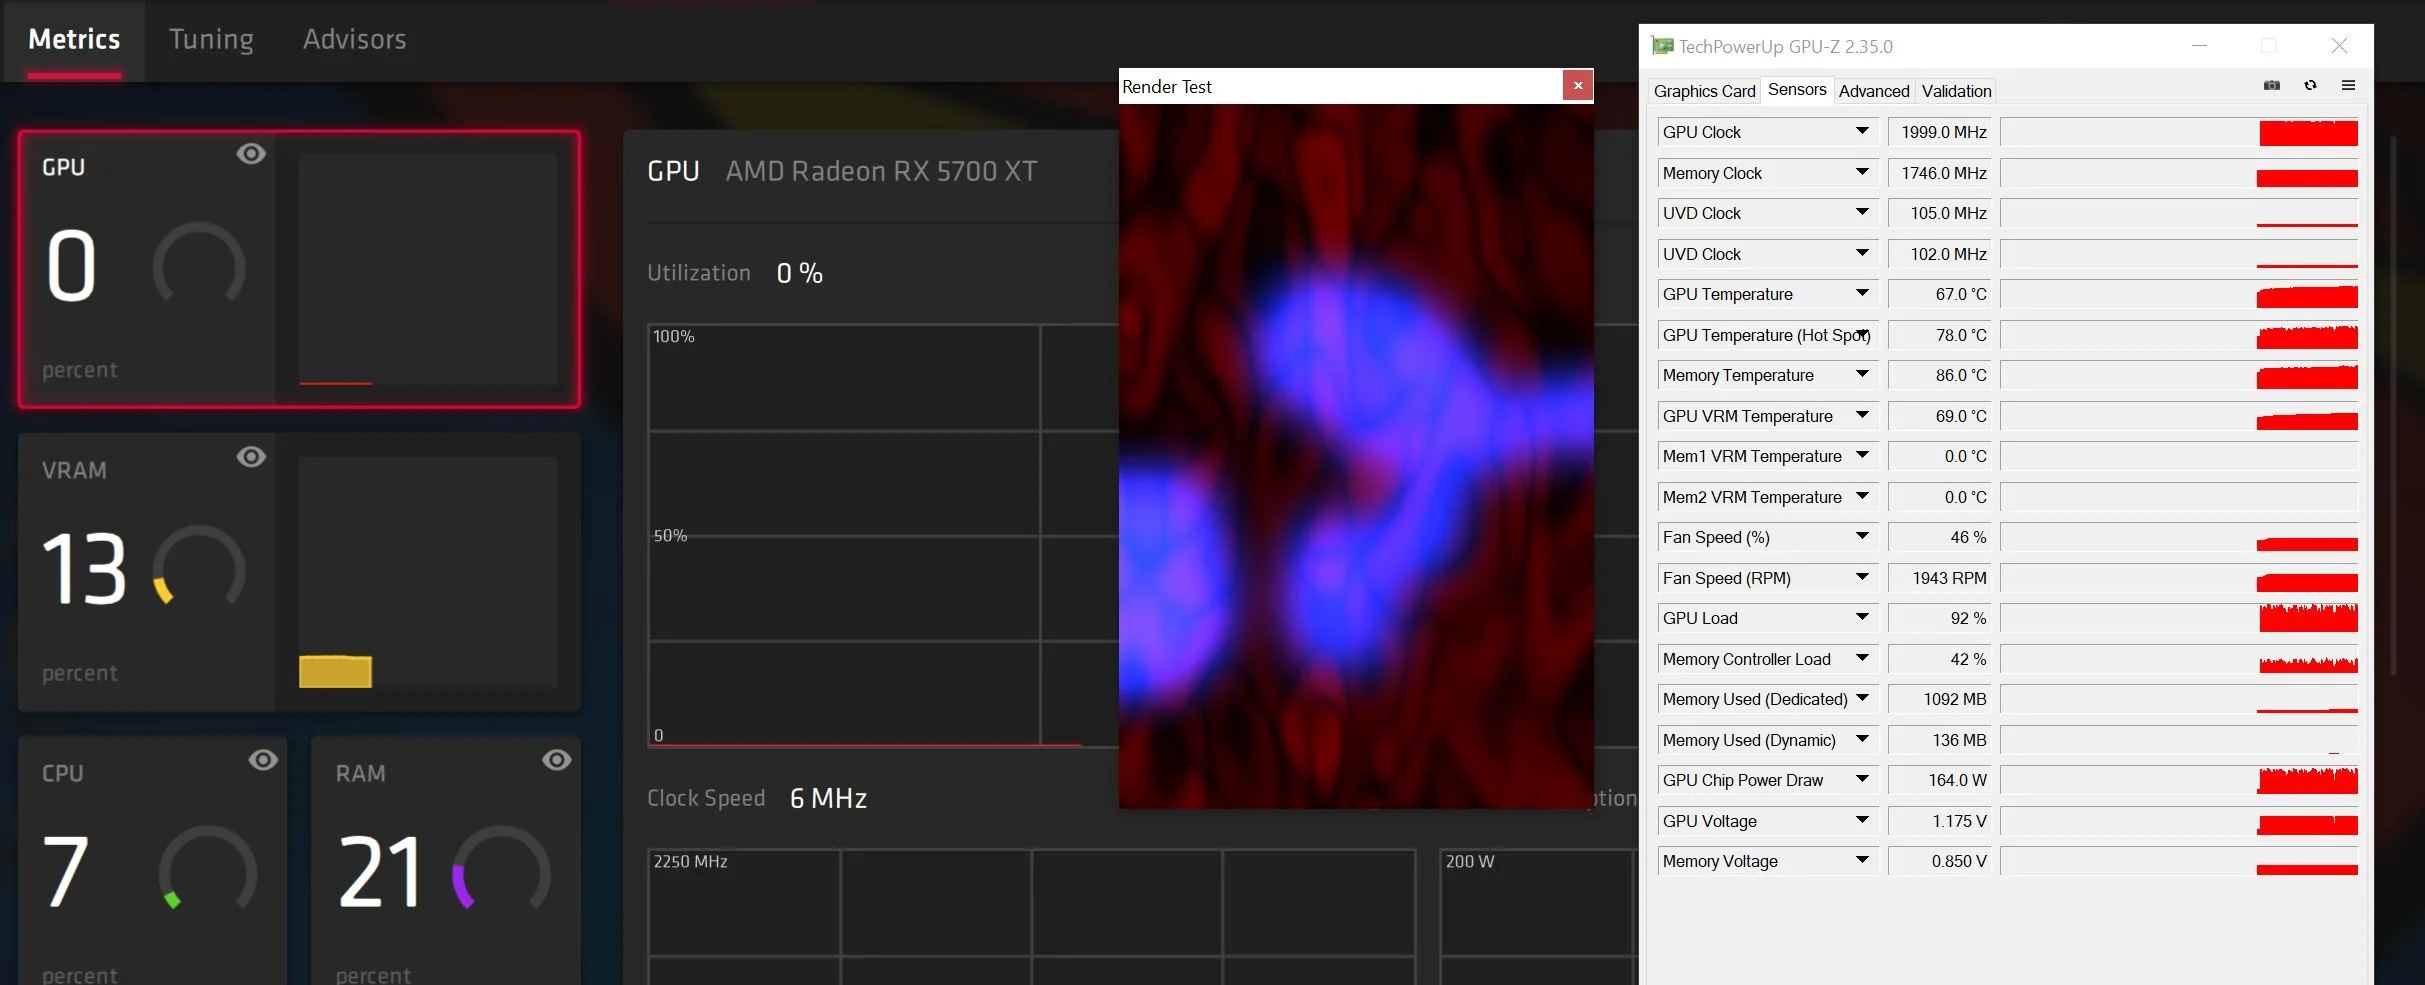Viewport: 2425px width, 985px height.
Task: Select the CPU metrics card
Action: point(152,861)
